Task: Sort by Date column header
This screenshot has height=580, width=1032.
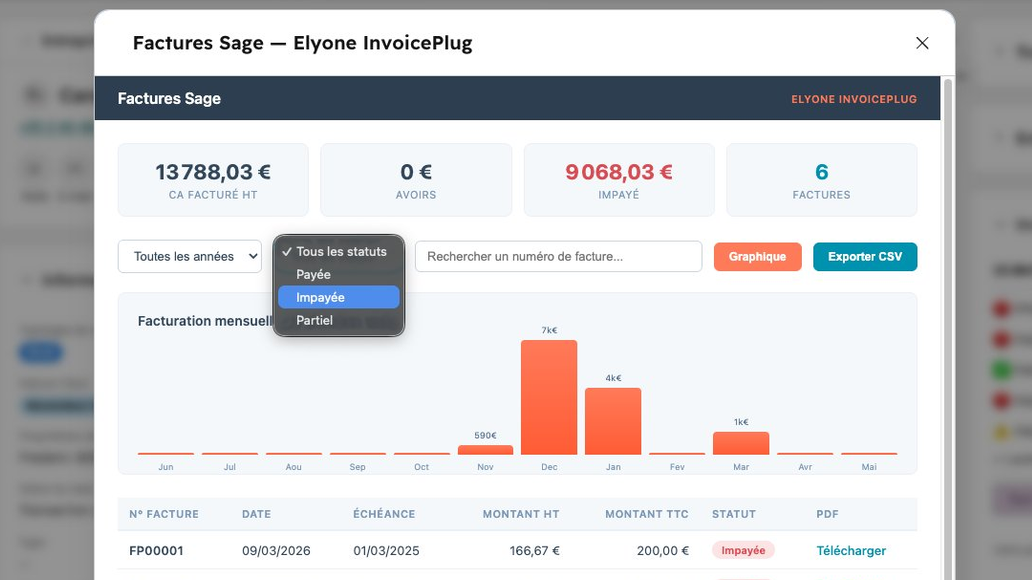Action: (256, 514)
